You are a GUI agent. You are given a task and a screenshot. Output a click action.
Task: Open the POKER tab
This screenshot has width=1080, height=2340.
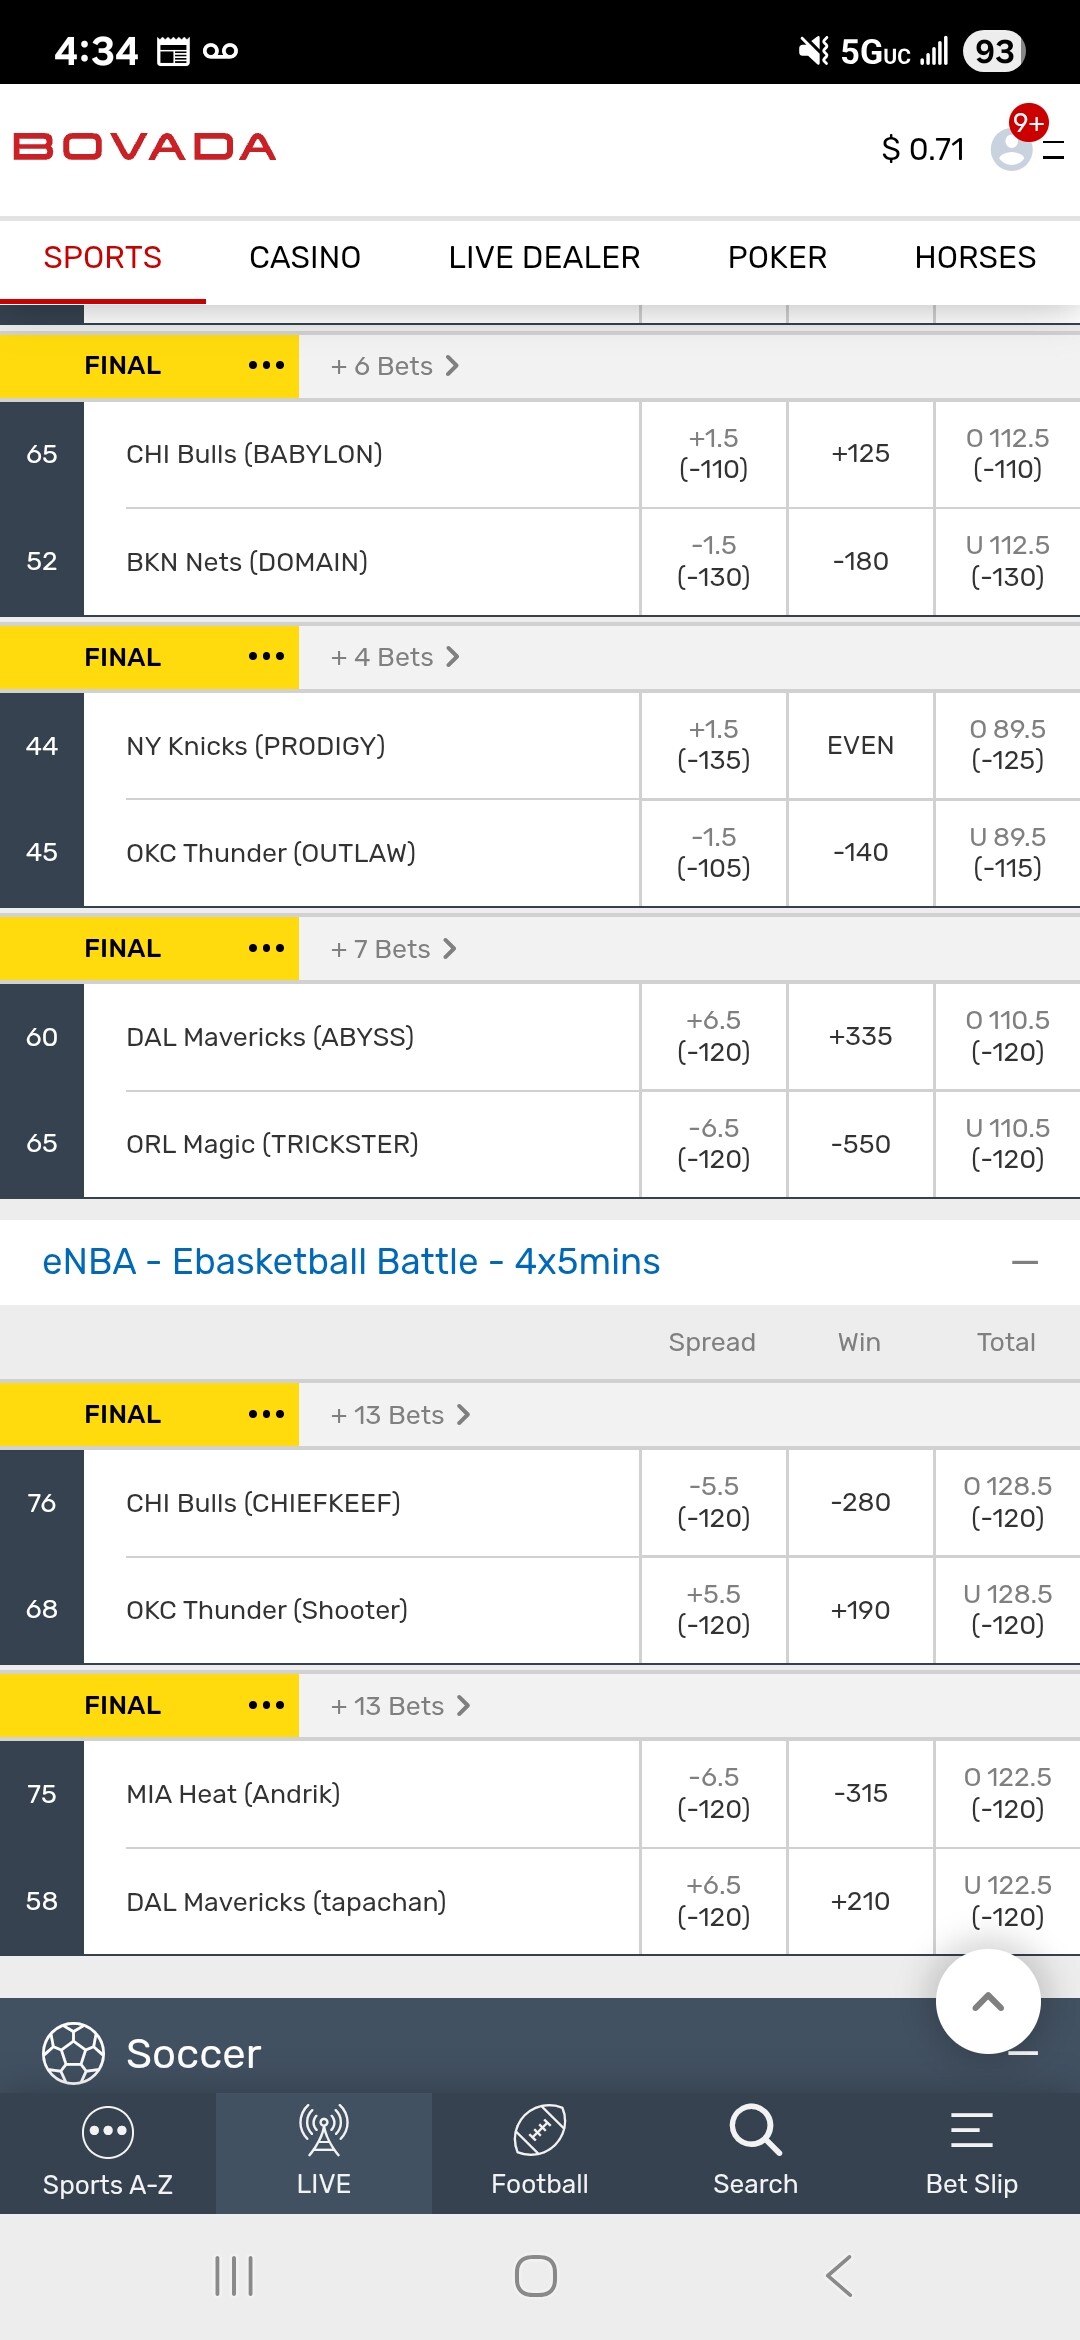(777, 258)
